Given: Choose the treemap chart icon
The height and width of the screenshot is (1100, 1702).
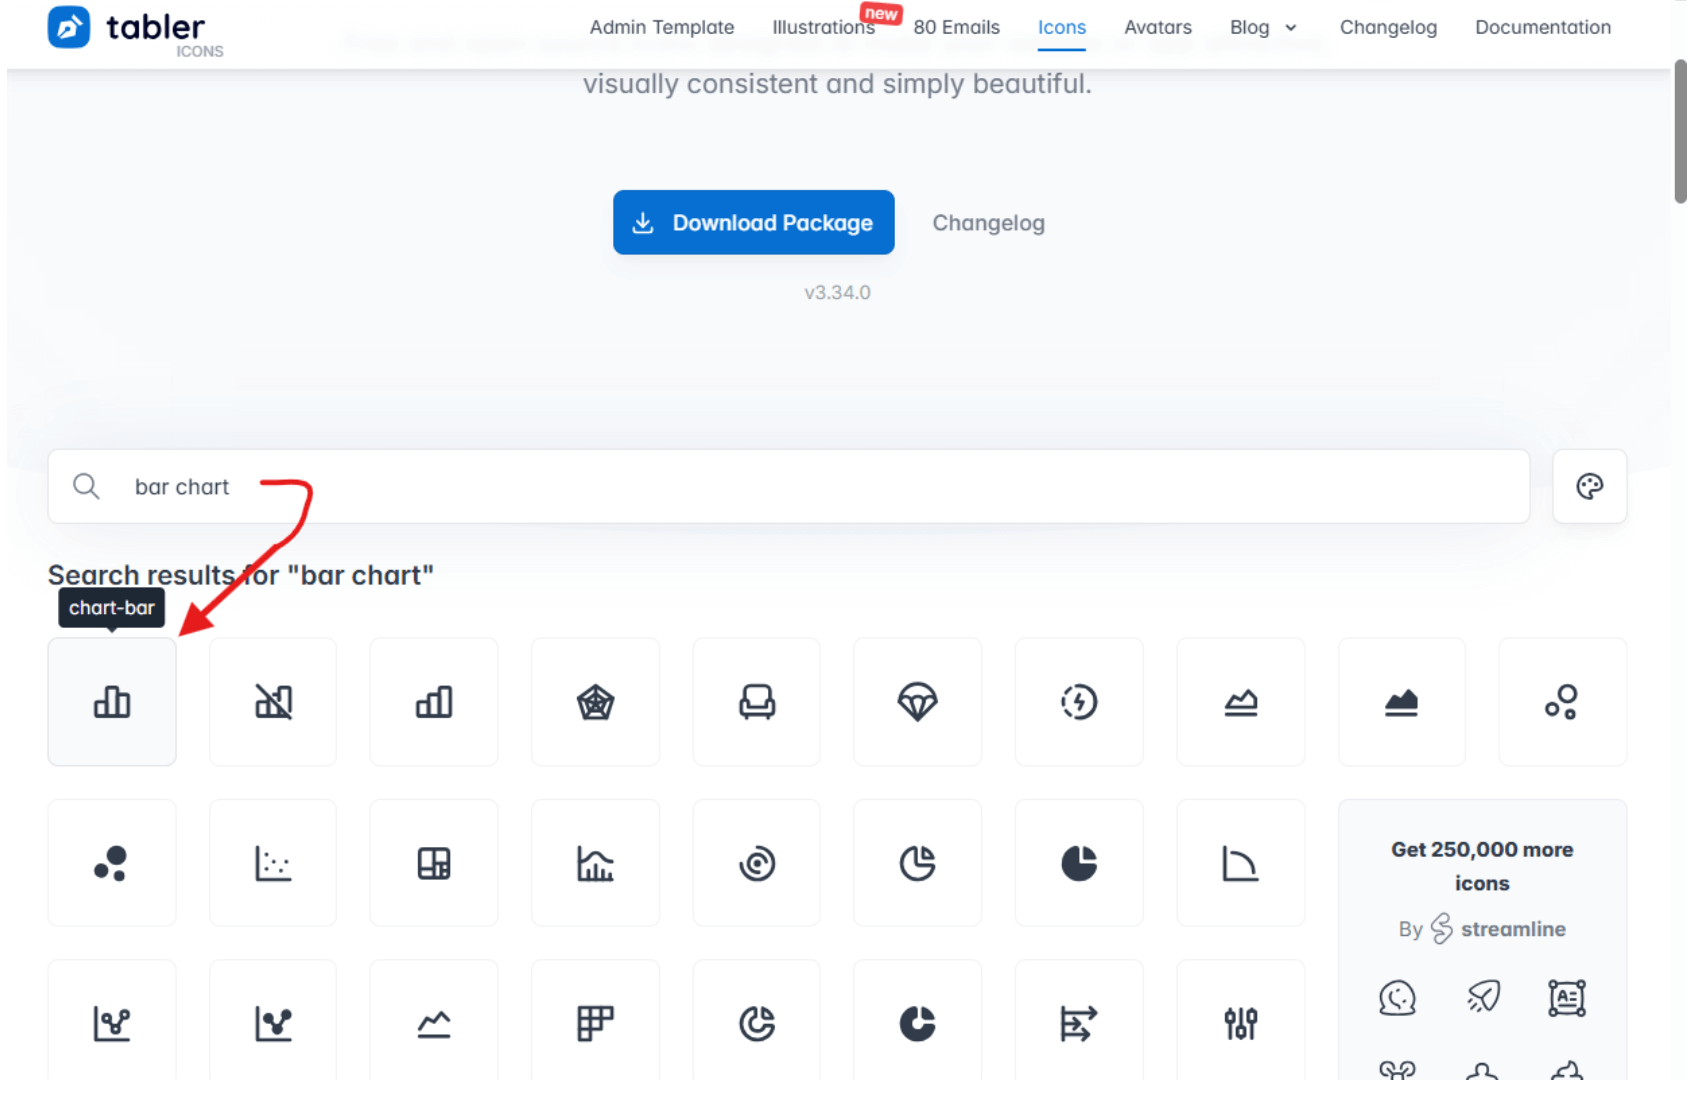Looking at the screenshot, I should click(x=434, y=863).
